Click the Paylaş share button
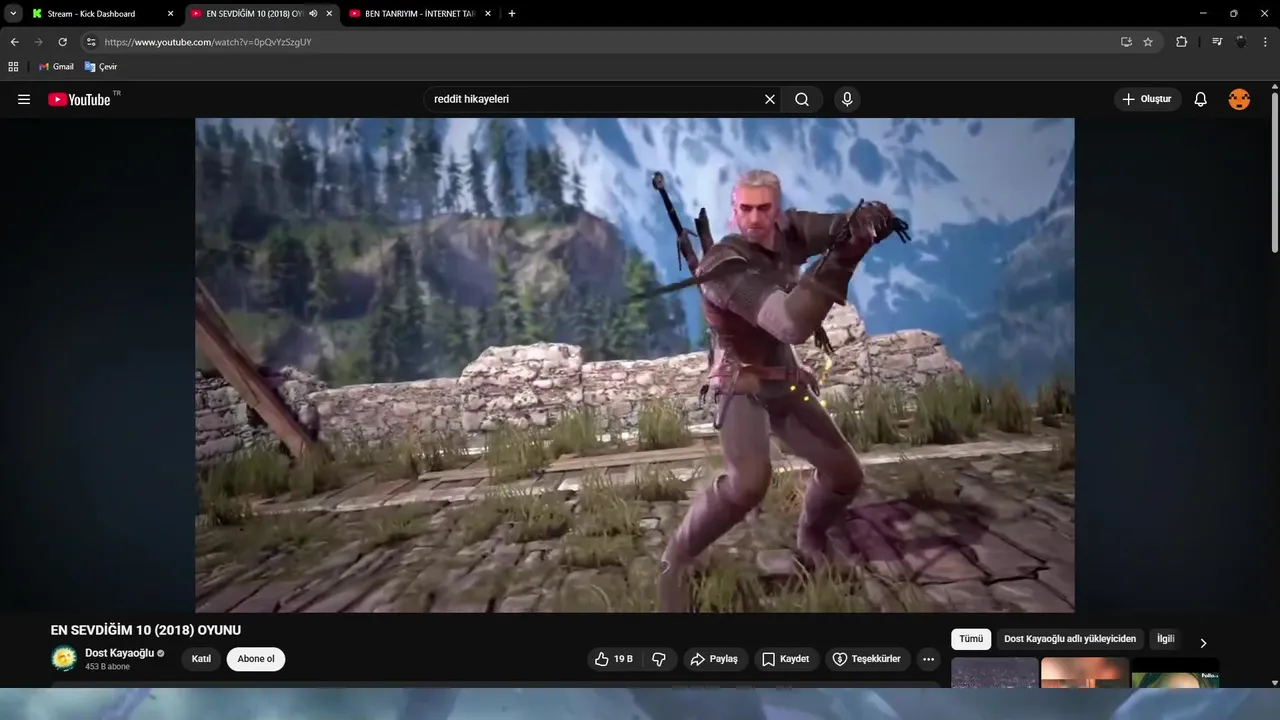This screenshot has width=1280, height=720. click(x=715, y=659)
